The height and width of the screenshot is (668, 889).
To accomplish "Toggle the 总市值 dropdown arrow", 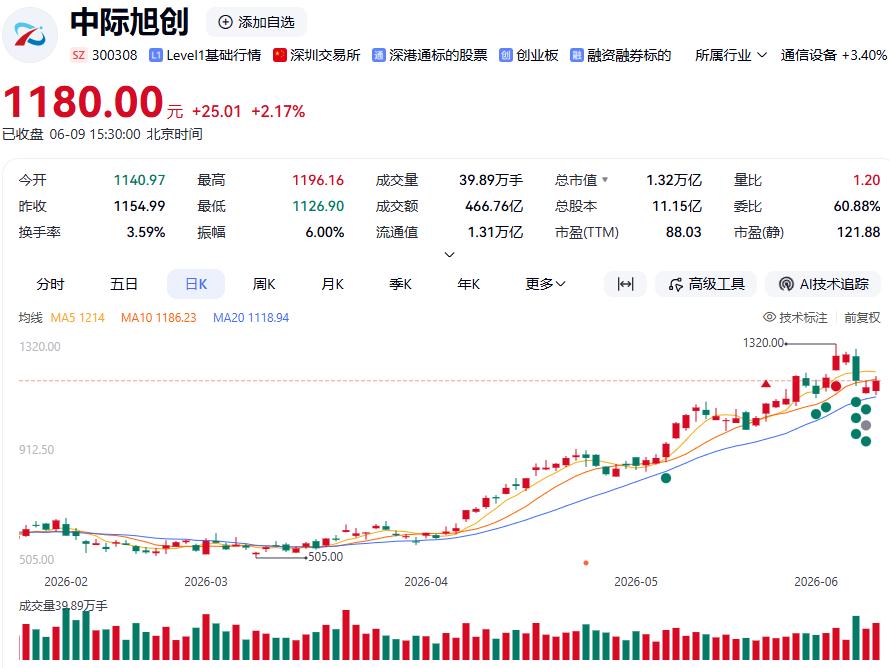I will point(605,180).
